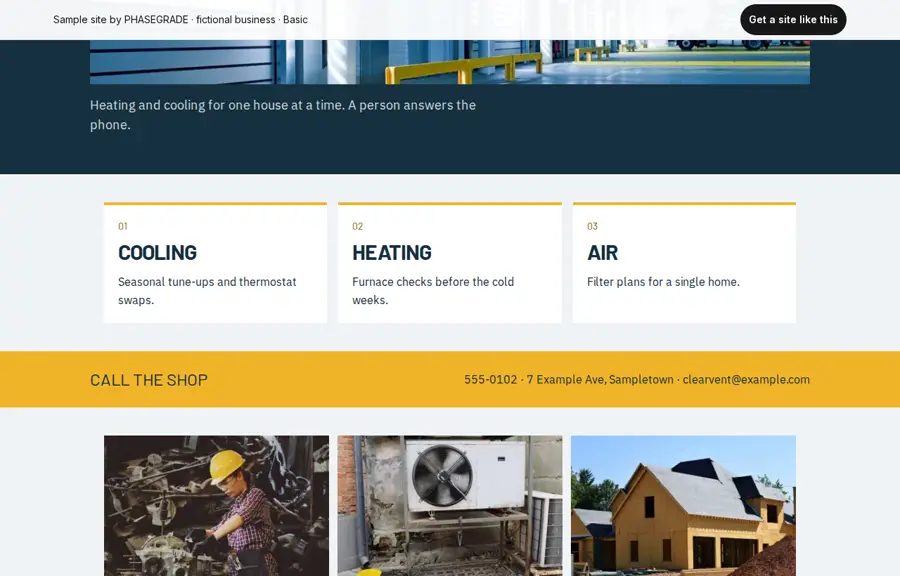Click the 'Sample site by PHASEGRADE' banner text

[x=180, y=20]
